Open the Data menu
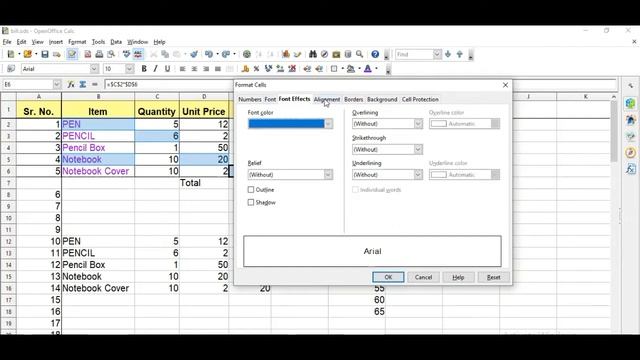 pos(116,42)
